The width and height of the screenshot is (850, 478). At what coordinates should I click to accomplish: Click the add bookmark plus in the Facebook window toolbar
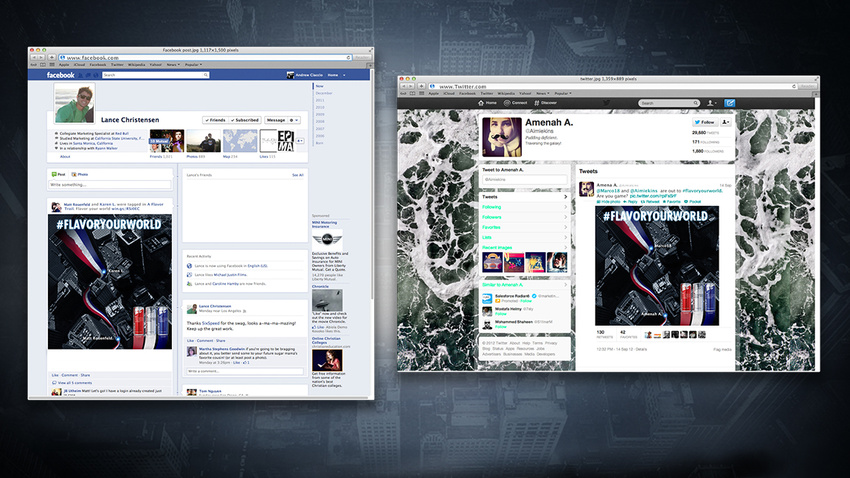tap(52, 57)
